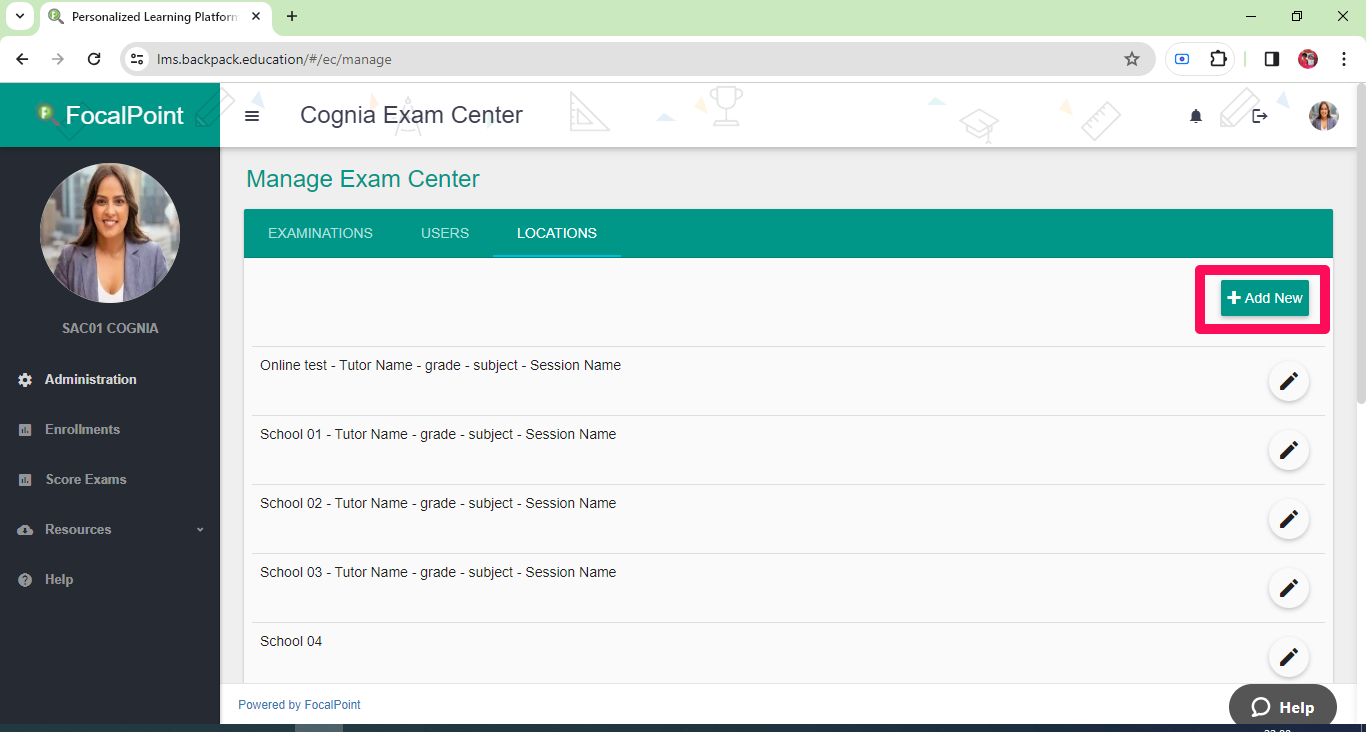Click the Cognia Exam Center title

click(411, 115)
